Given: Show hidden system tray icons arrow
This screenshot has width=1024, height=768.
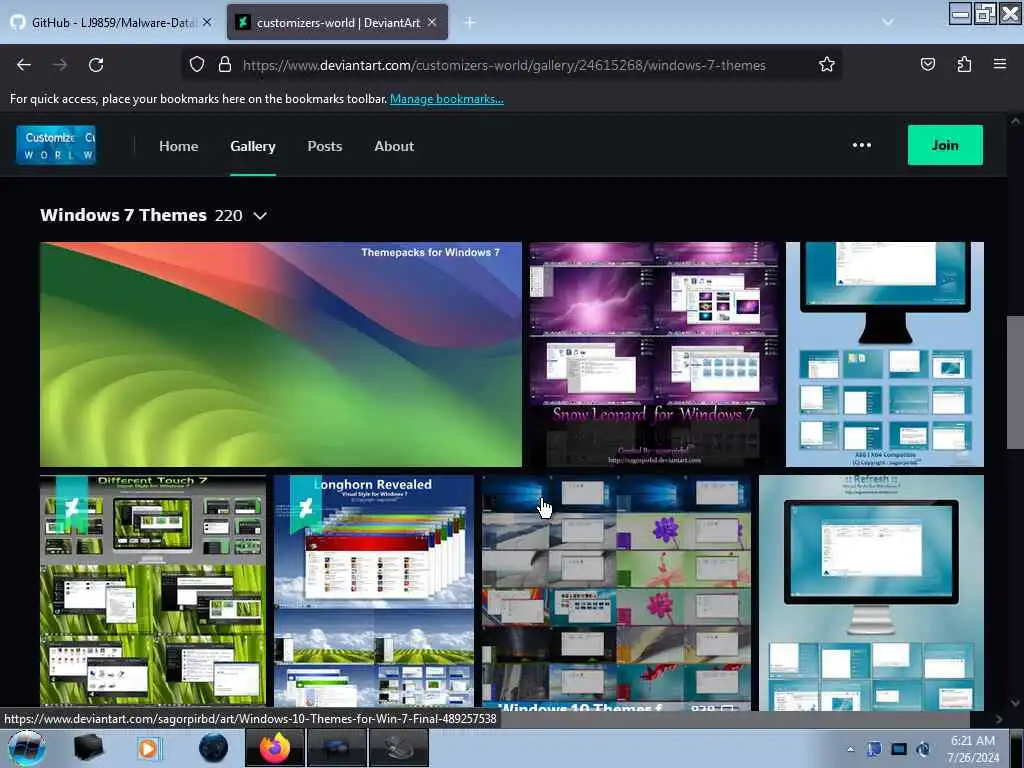Looking at the screenshot, I should pyautogui.click(x=850, y=749).
